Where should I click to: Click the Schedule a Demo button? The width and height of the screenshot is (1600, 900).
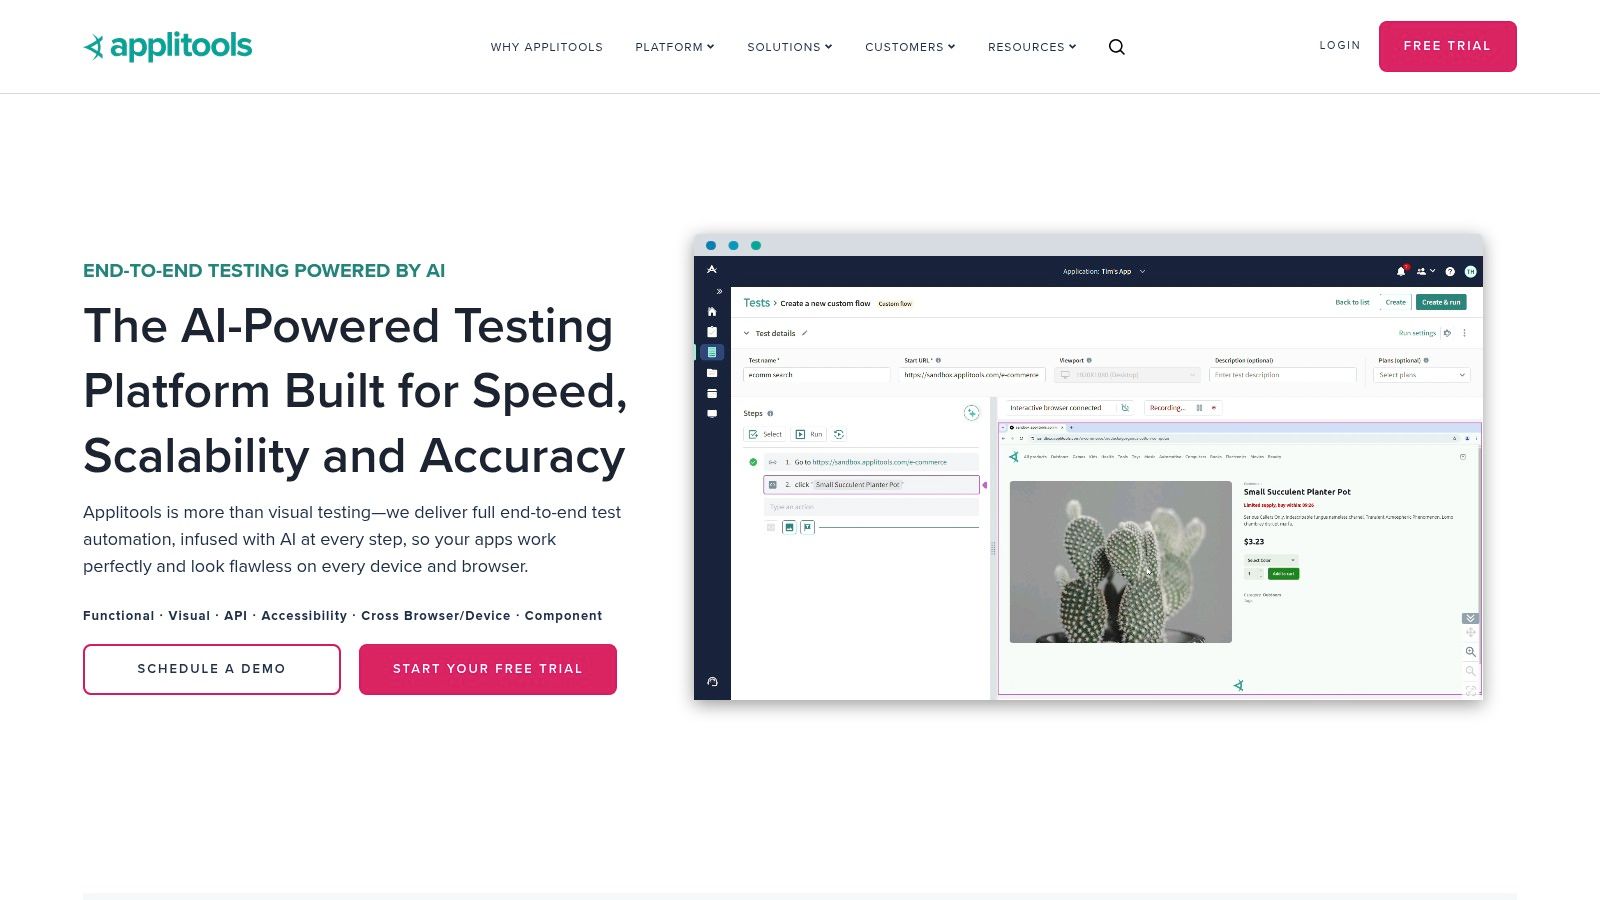click(212, 669)
